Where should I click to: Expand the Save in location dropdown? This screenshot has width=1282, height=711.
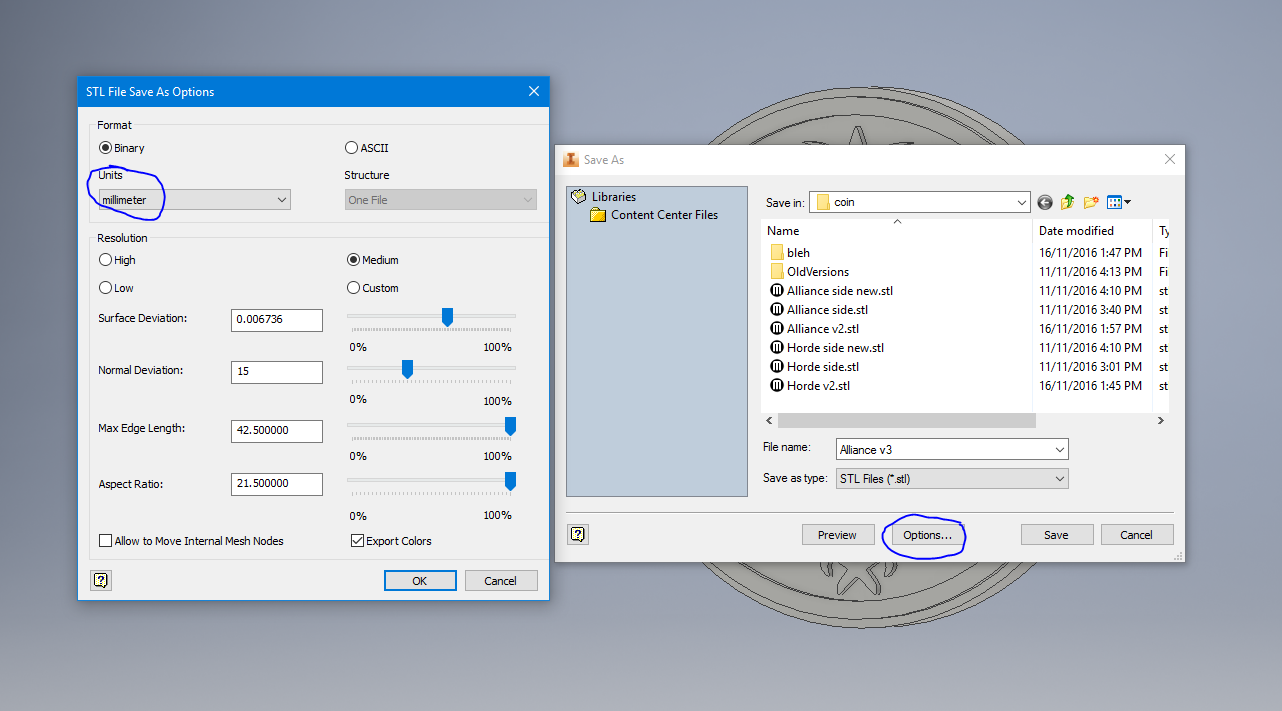[1023, 202]
